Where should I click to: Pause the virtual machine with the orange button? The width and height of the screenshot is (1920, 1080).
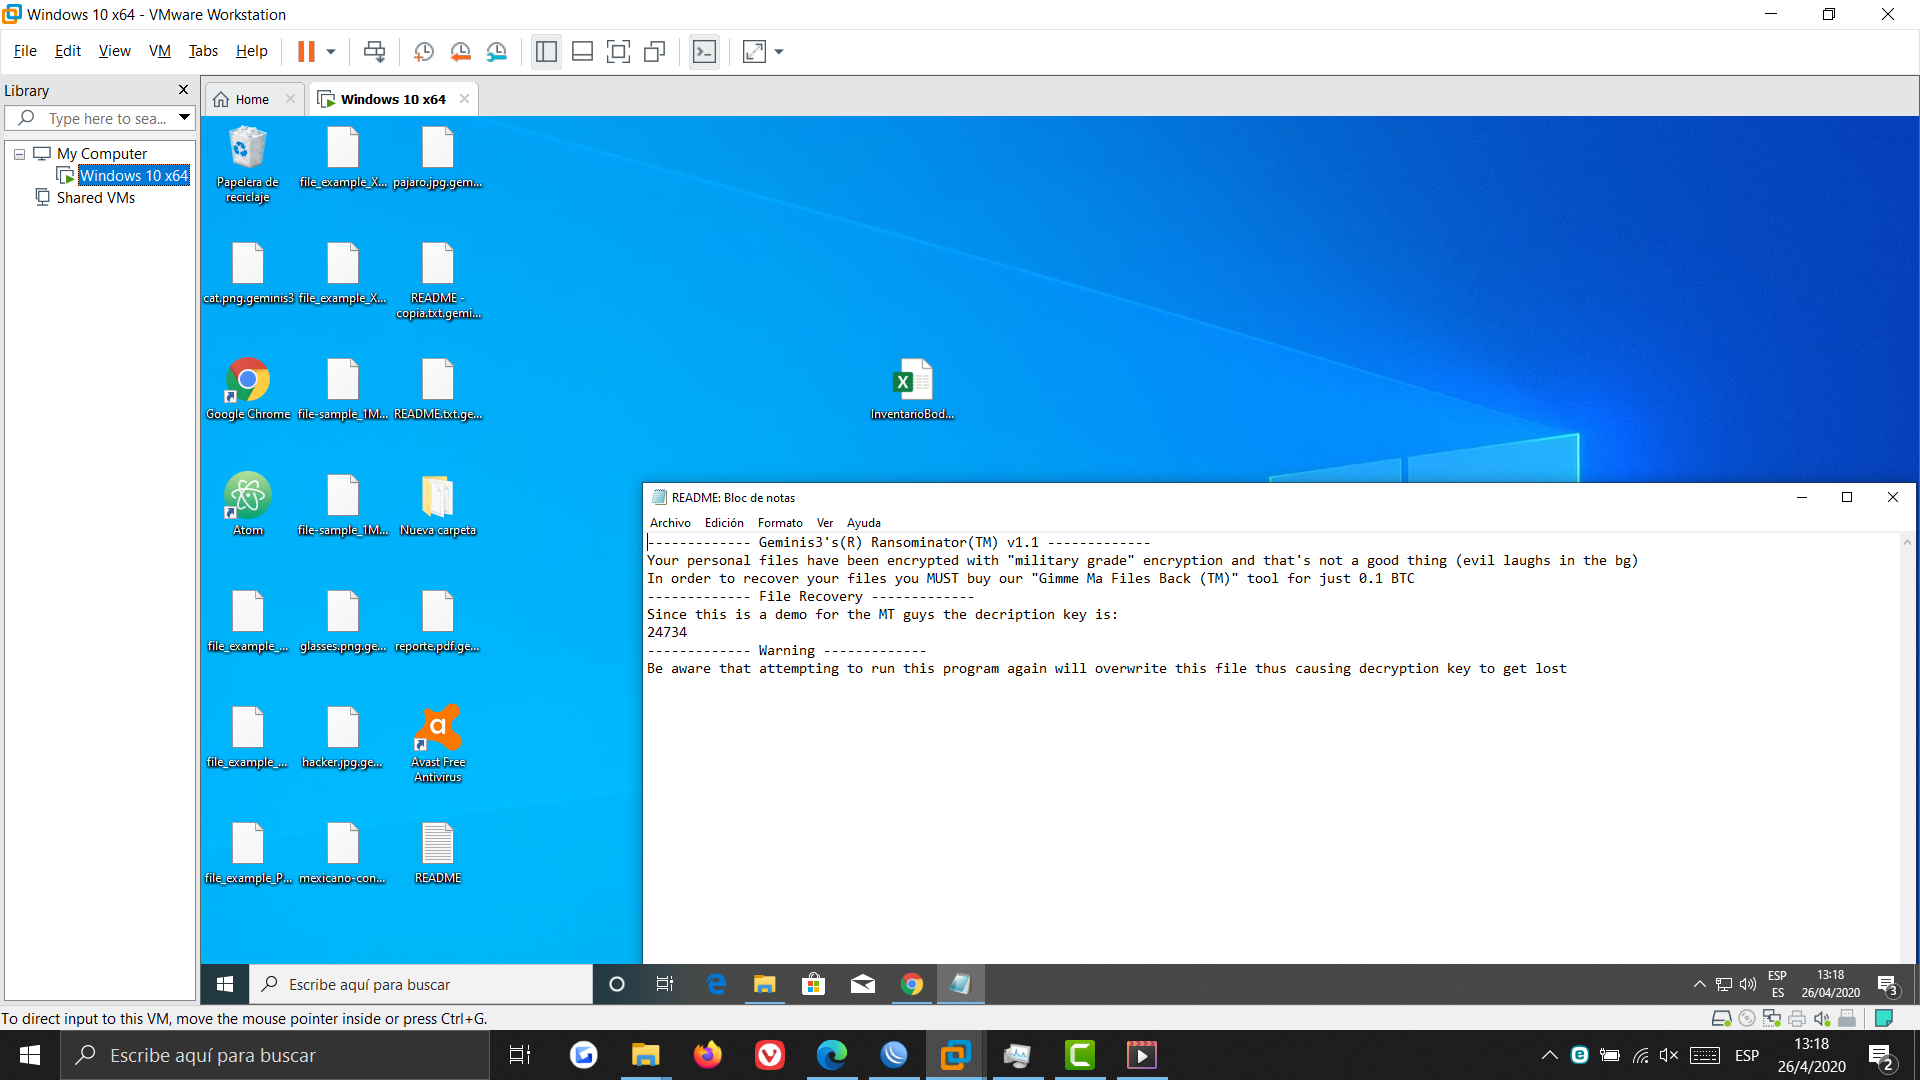pos(306,51)
